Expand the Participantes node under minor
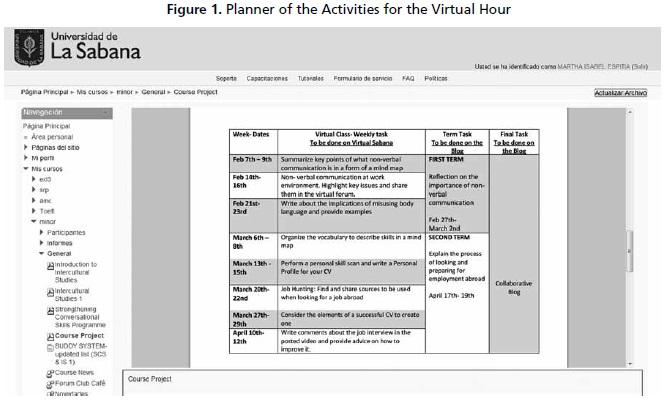Viewport: 668px width, 406px height. tap(42, 231)
